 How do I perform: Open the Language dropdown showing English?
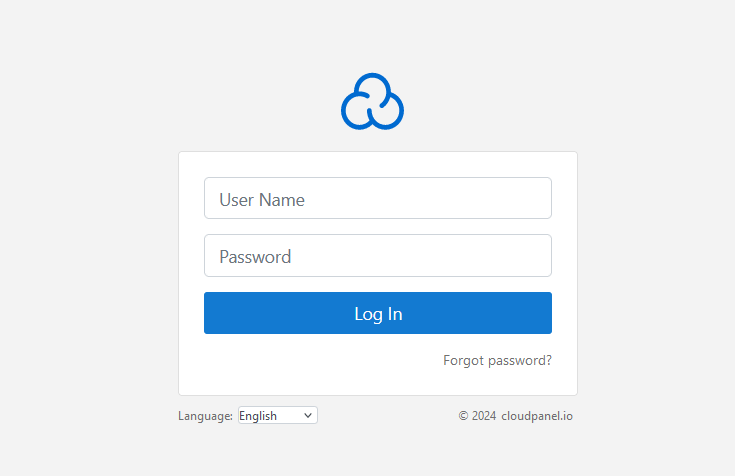pyautogui.click(x=278, y=416)
